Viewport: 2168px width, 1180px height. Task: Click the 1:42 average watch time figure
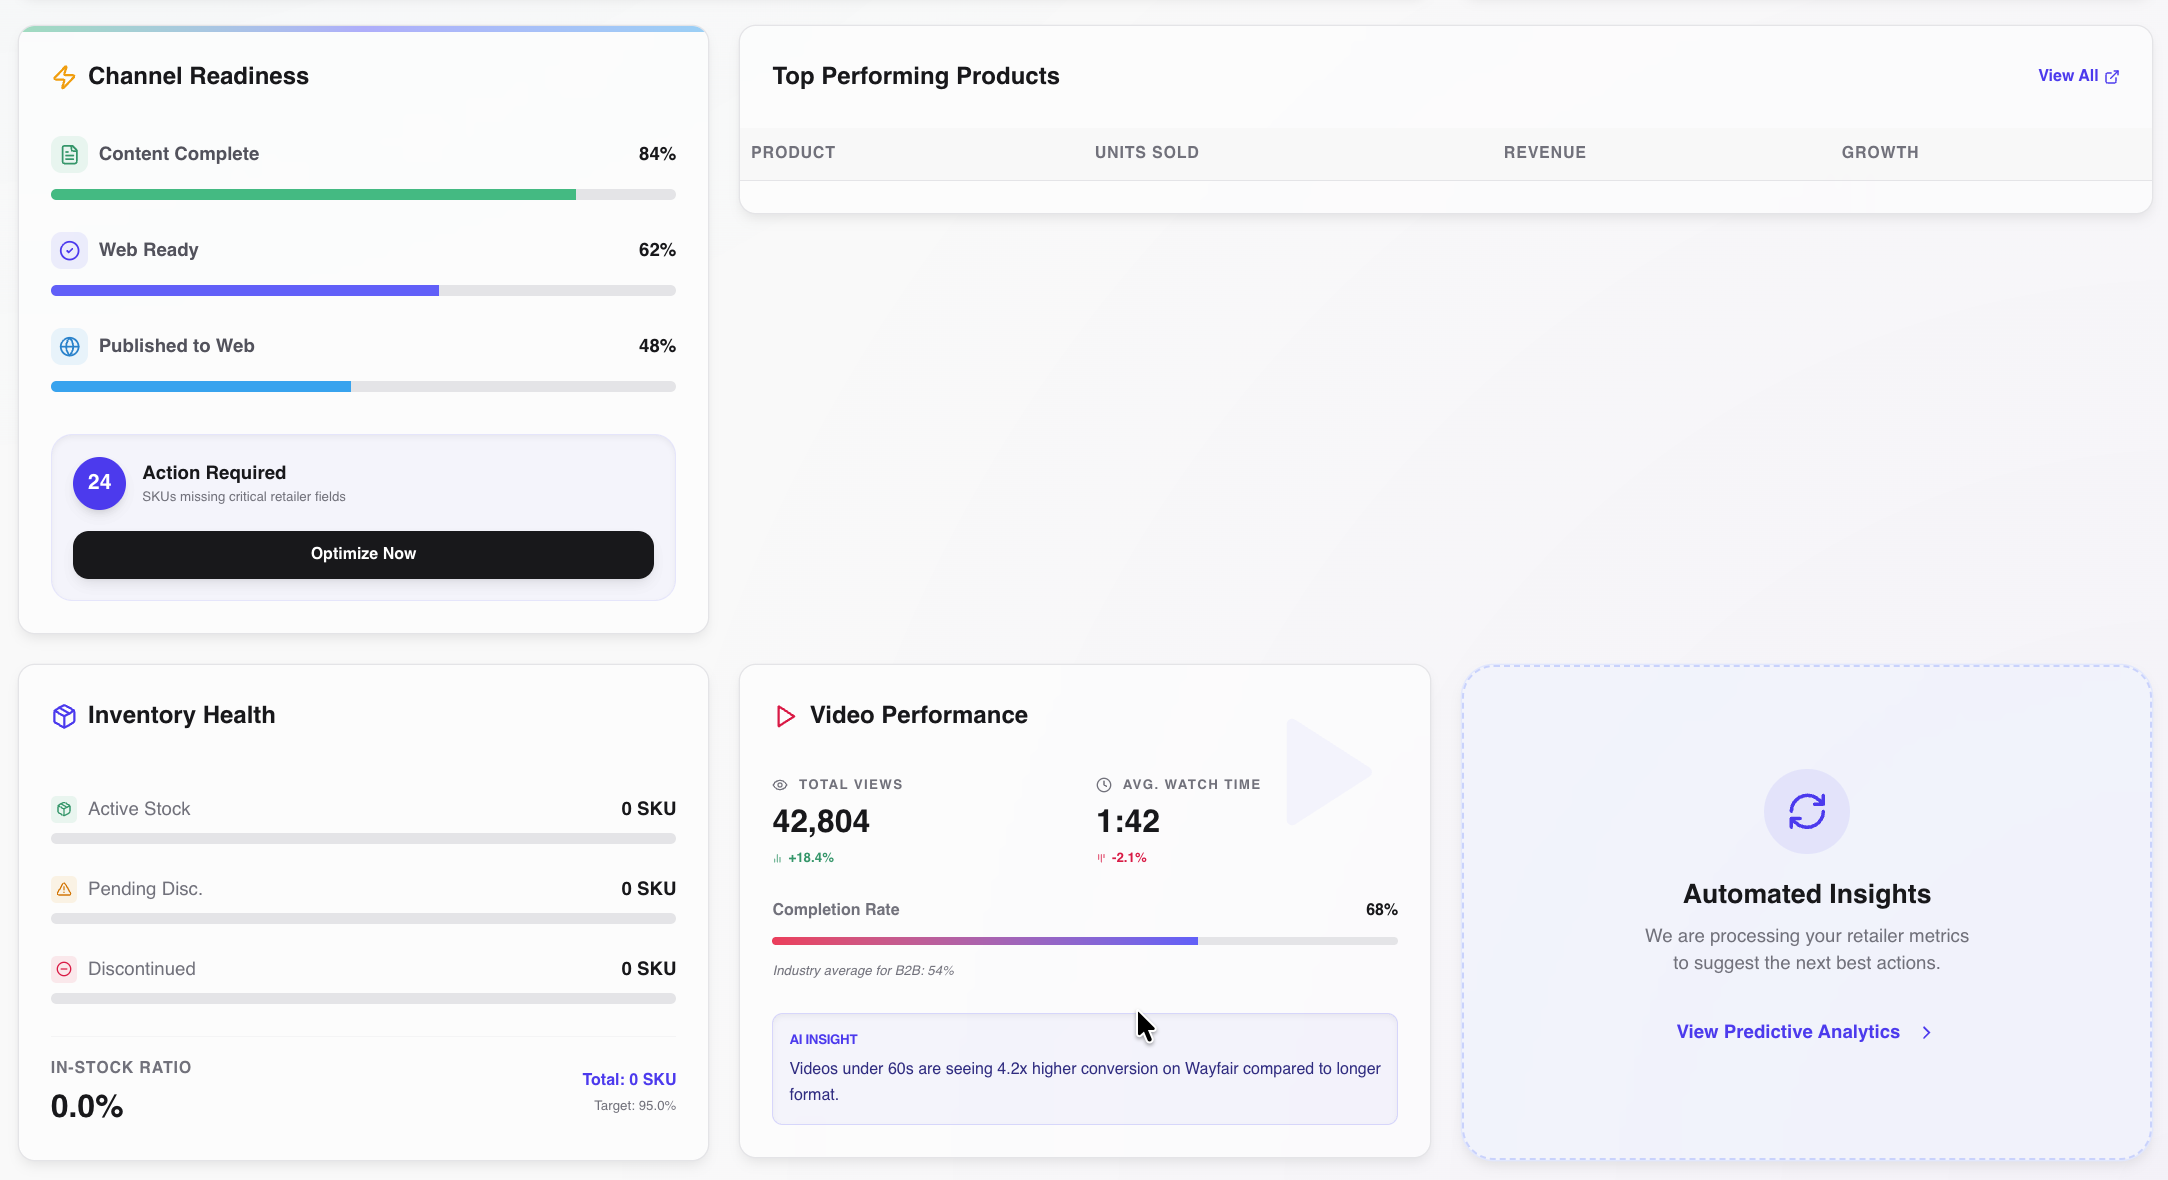1128,822
